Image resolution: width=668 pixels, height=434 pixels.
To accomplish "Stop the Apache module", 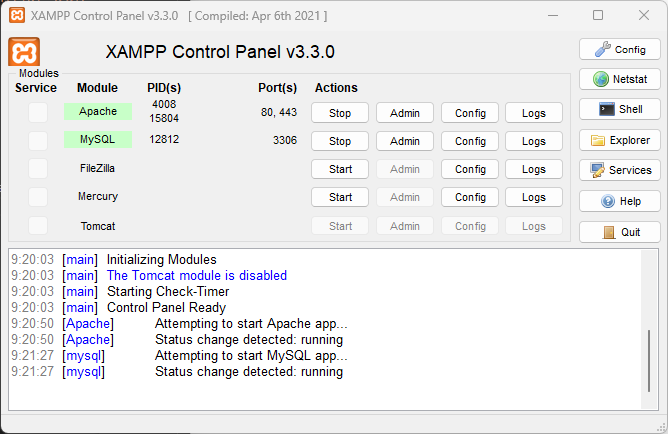I will tap(340, 113).
